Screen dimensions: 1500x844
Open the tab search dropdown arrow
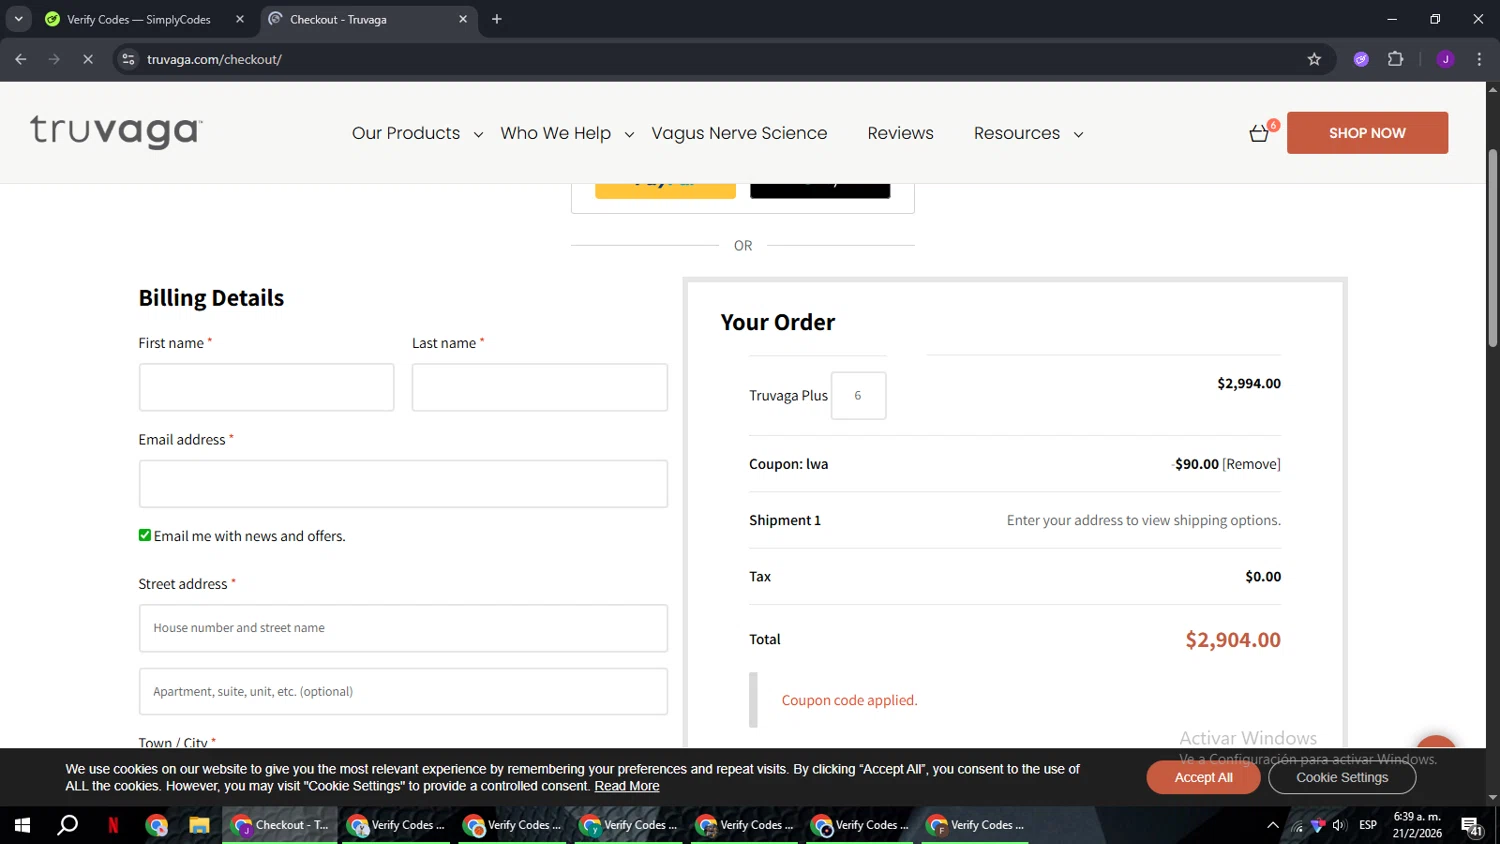[x=18, y=19]
